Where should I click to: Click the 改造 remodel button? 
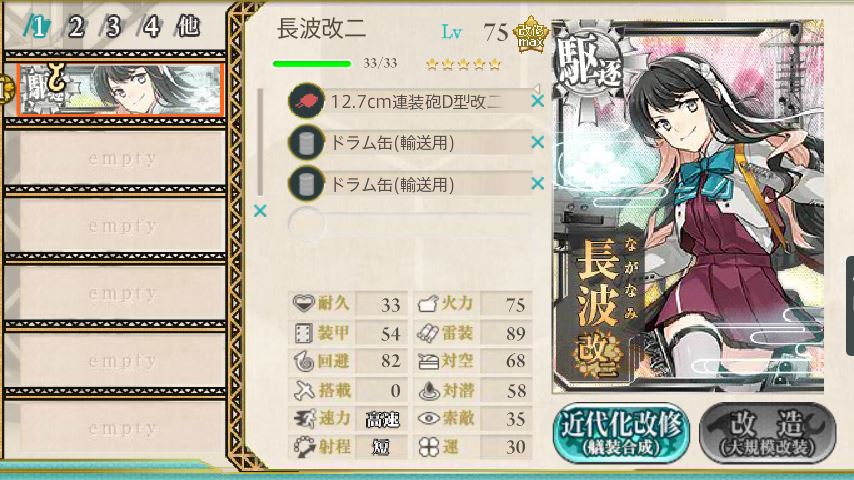767,433
